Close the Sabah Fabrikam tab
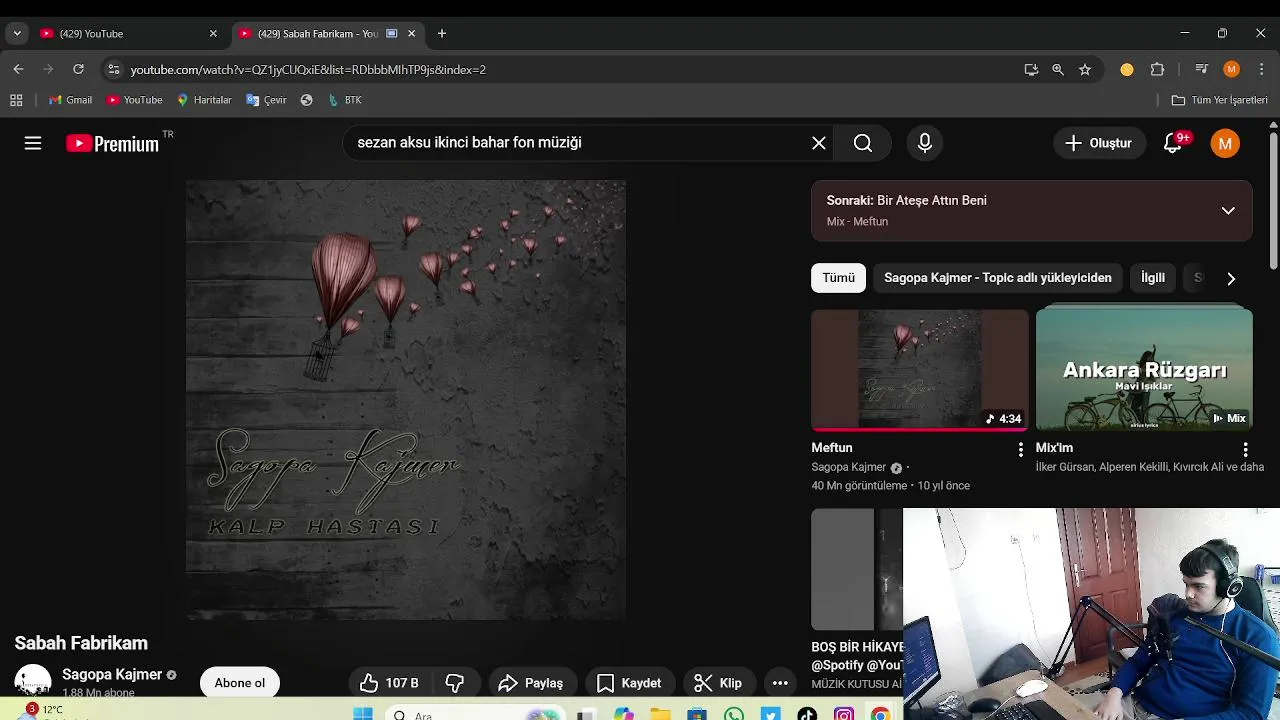 pos(411,33)
